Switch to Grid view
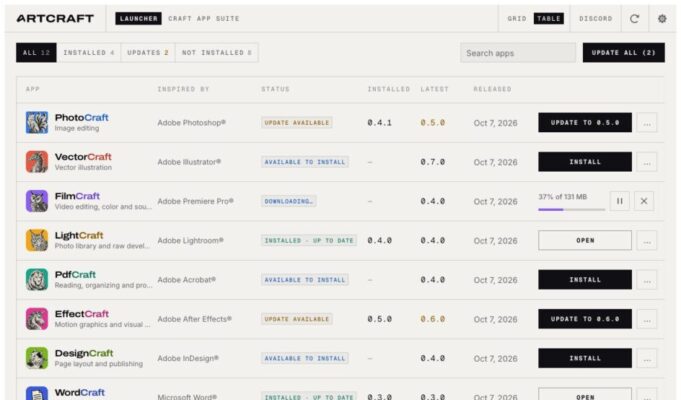Image resolution: width=681 pixels, height=400 pixels. pyautogui.click(x=517, y=19)
